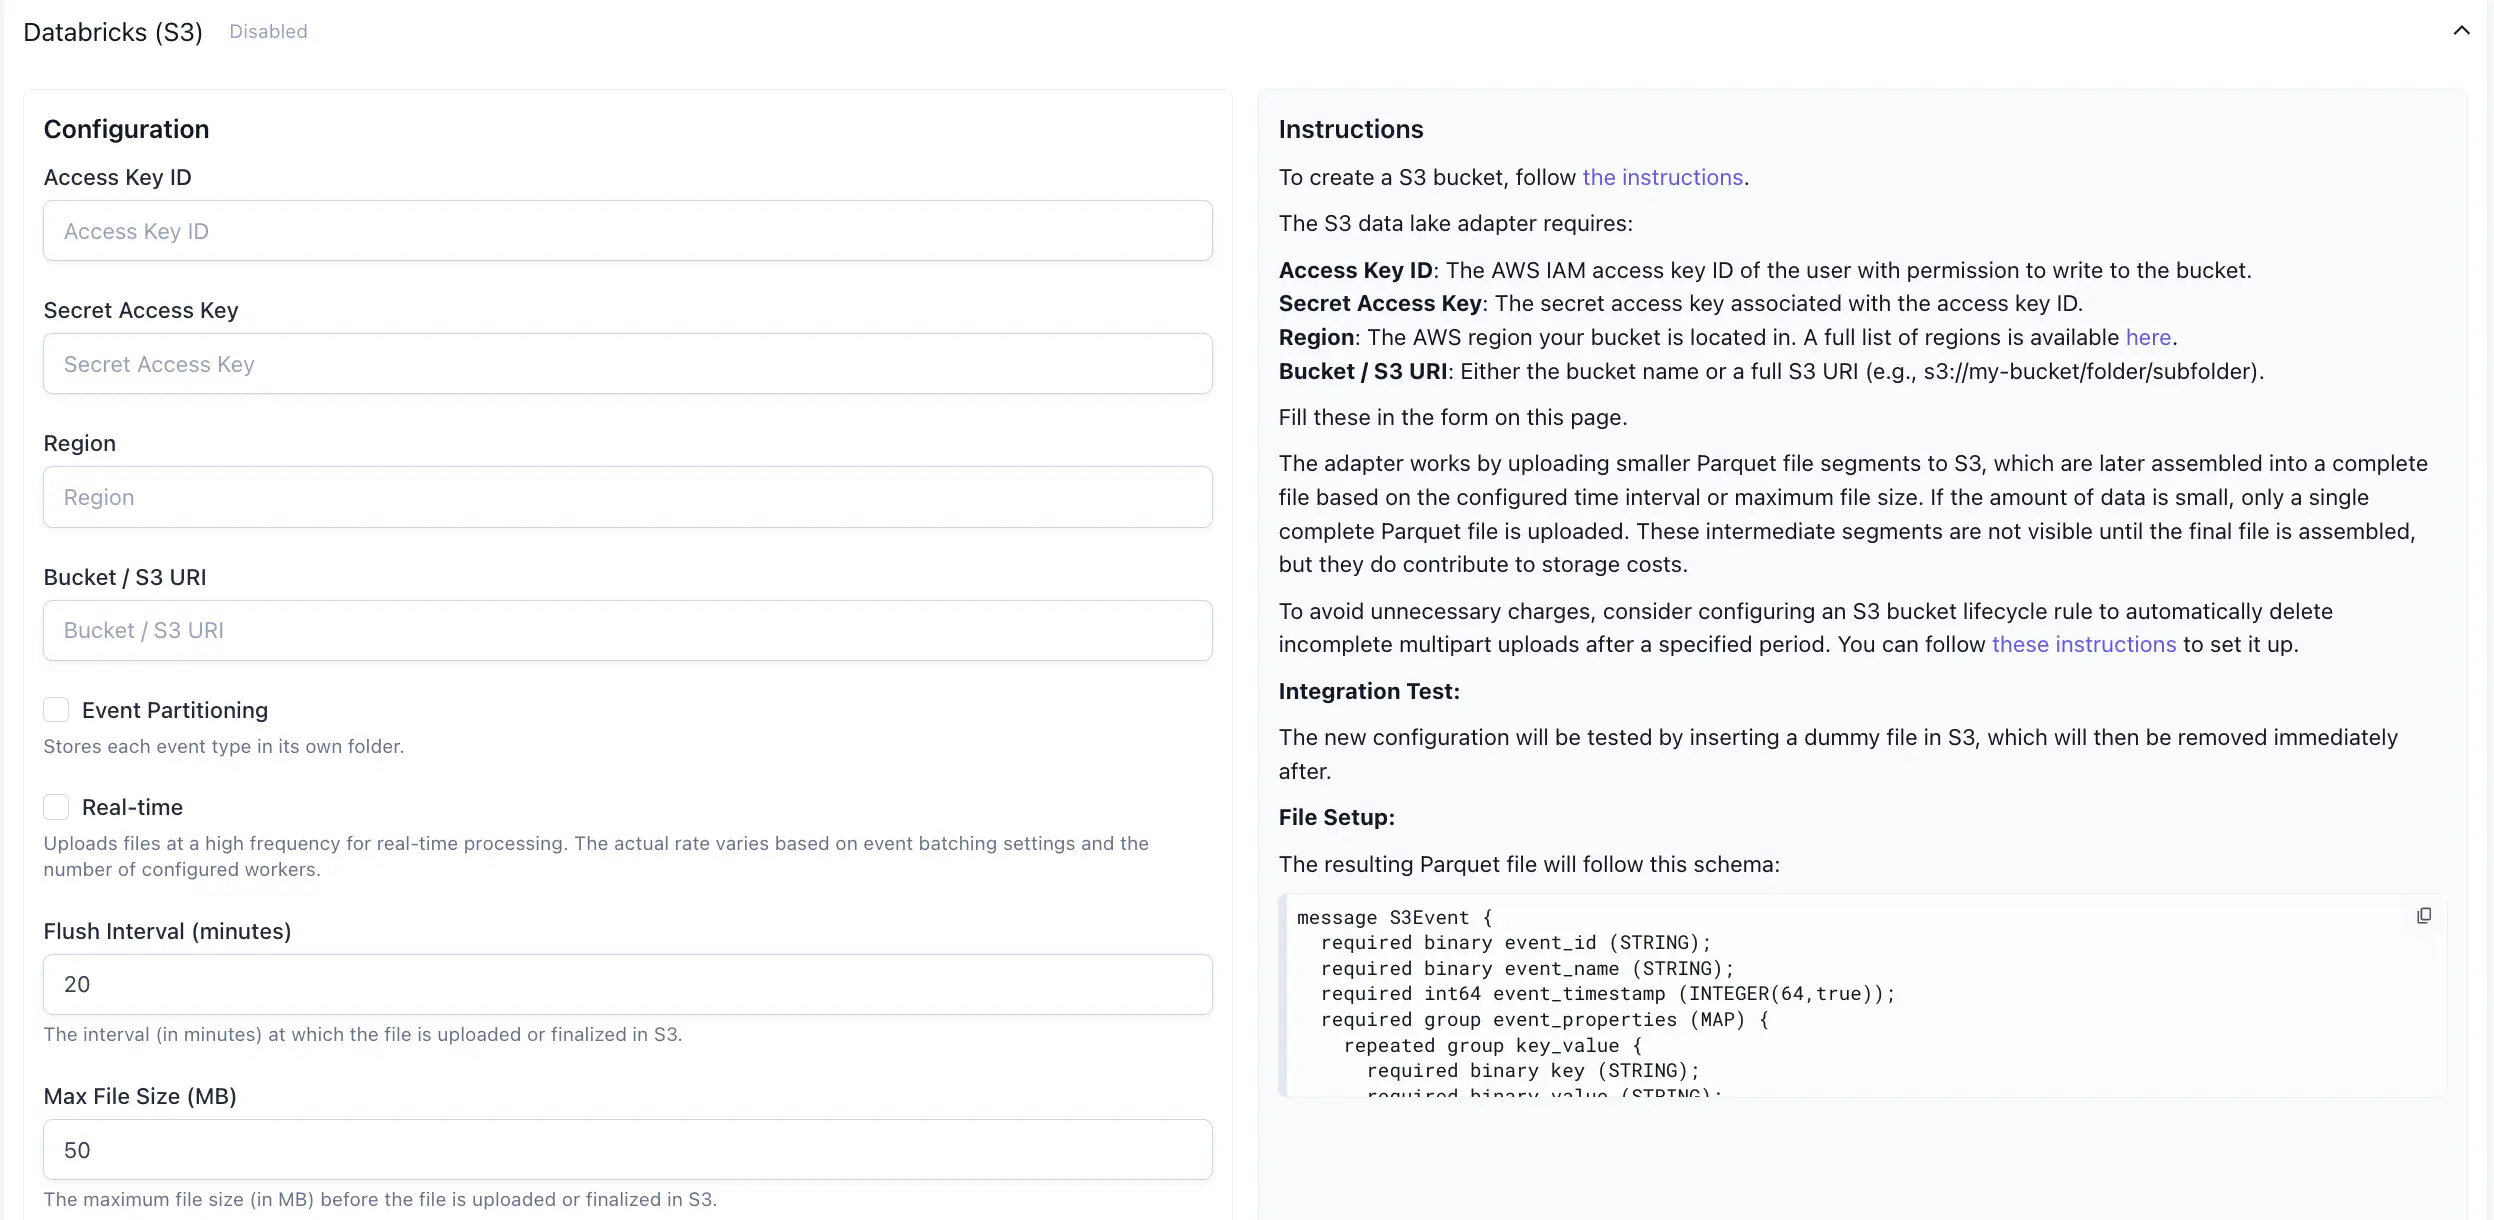Image resolution: width=2494 pixels, height=1220 pixels.
Task: Select the Configuration heading
Action: click(126, 129)
